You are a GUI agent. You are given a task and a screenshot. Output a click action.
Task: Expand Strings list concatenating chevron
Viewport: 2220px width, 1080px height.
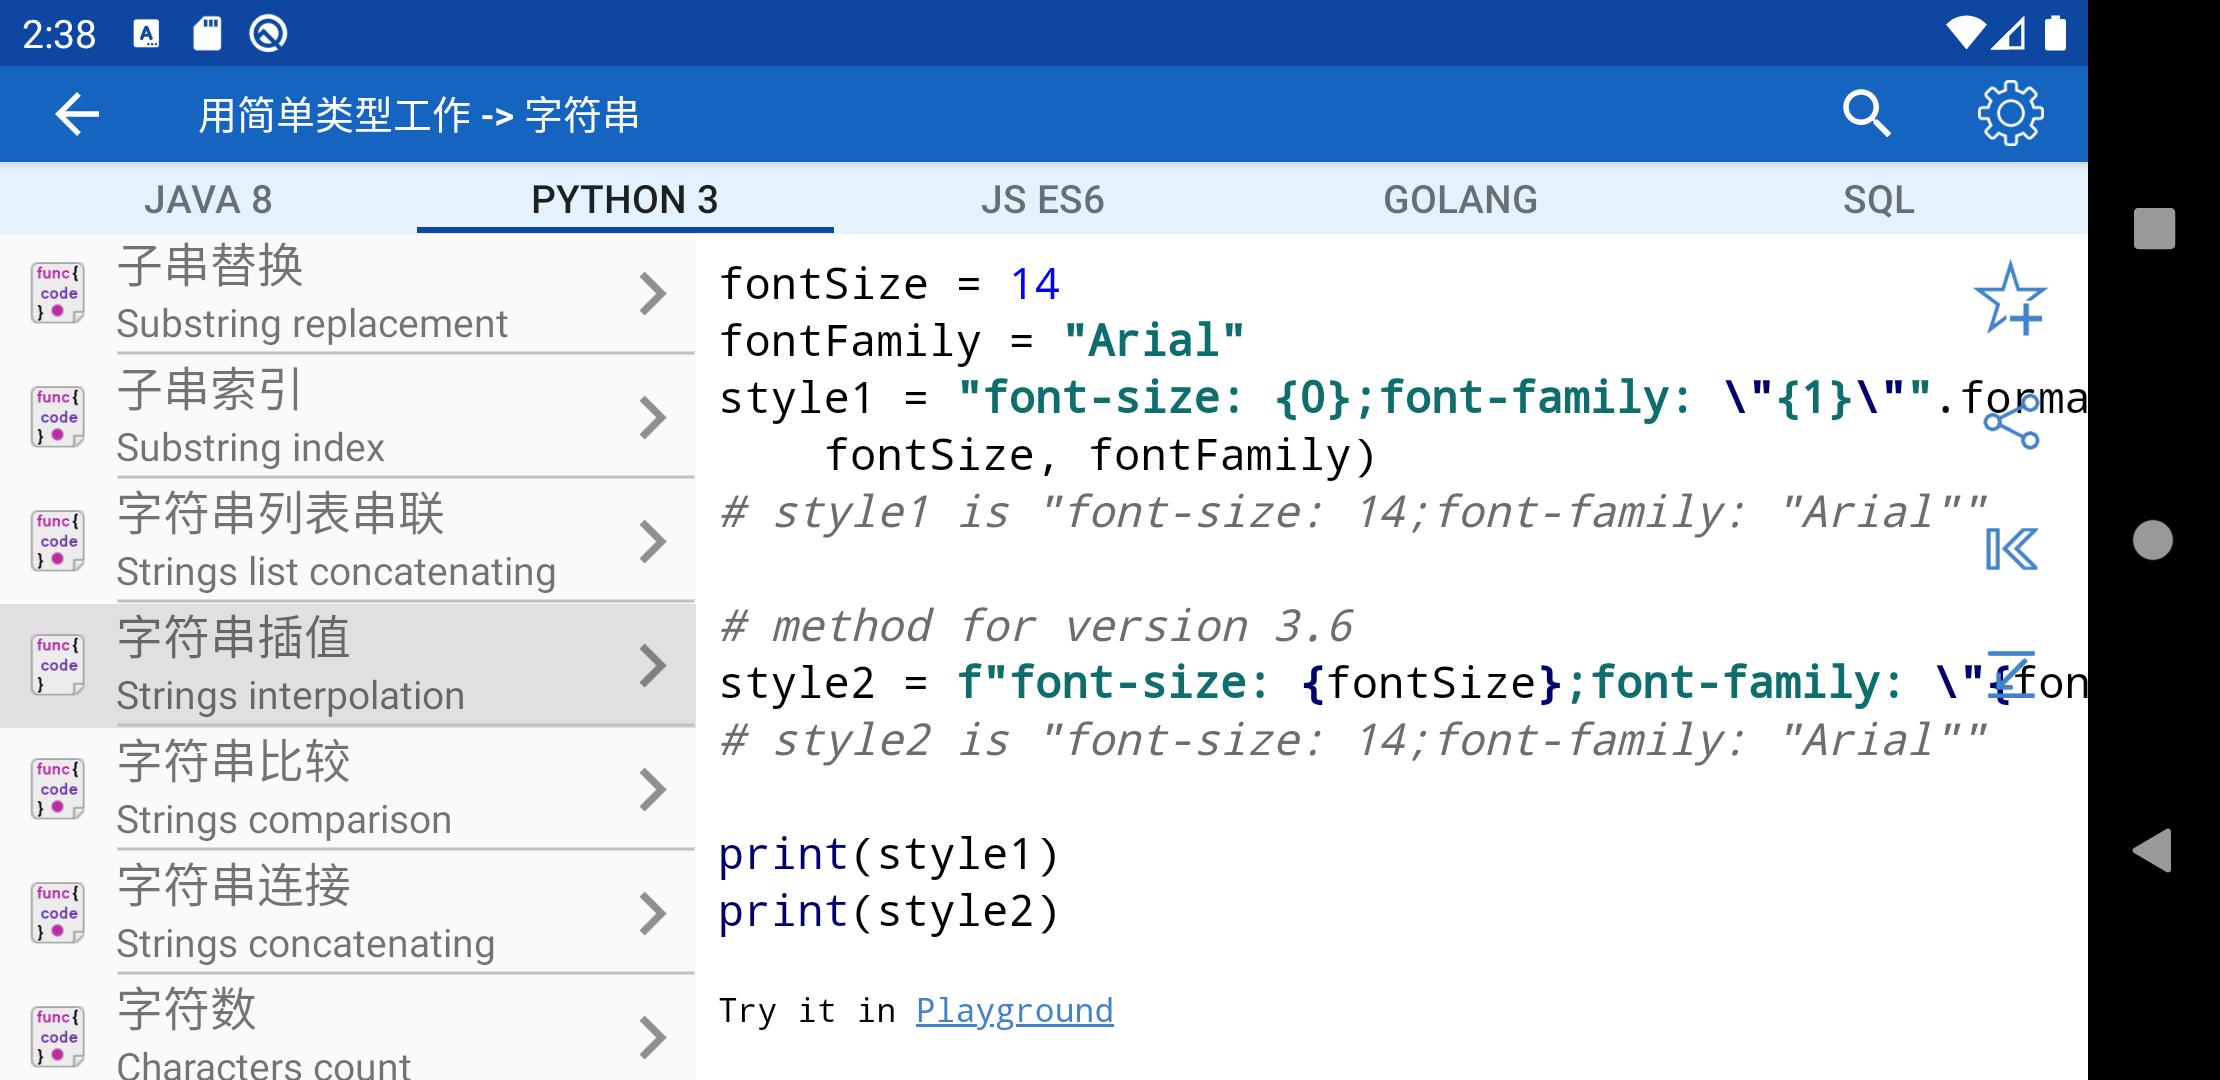(x=652, y=542)
